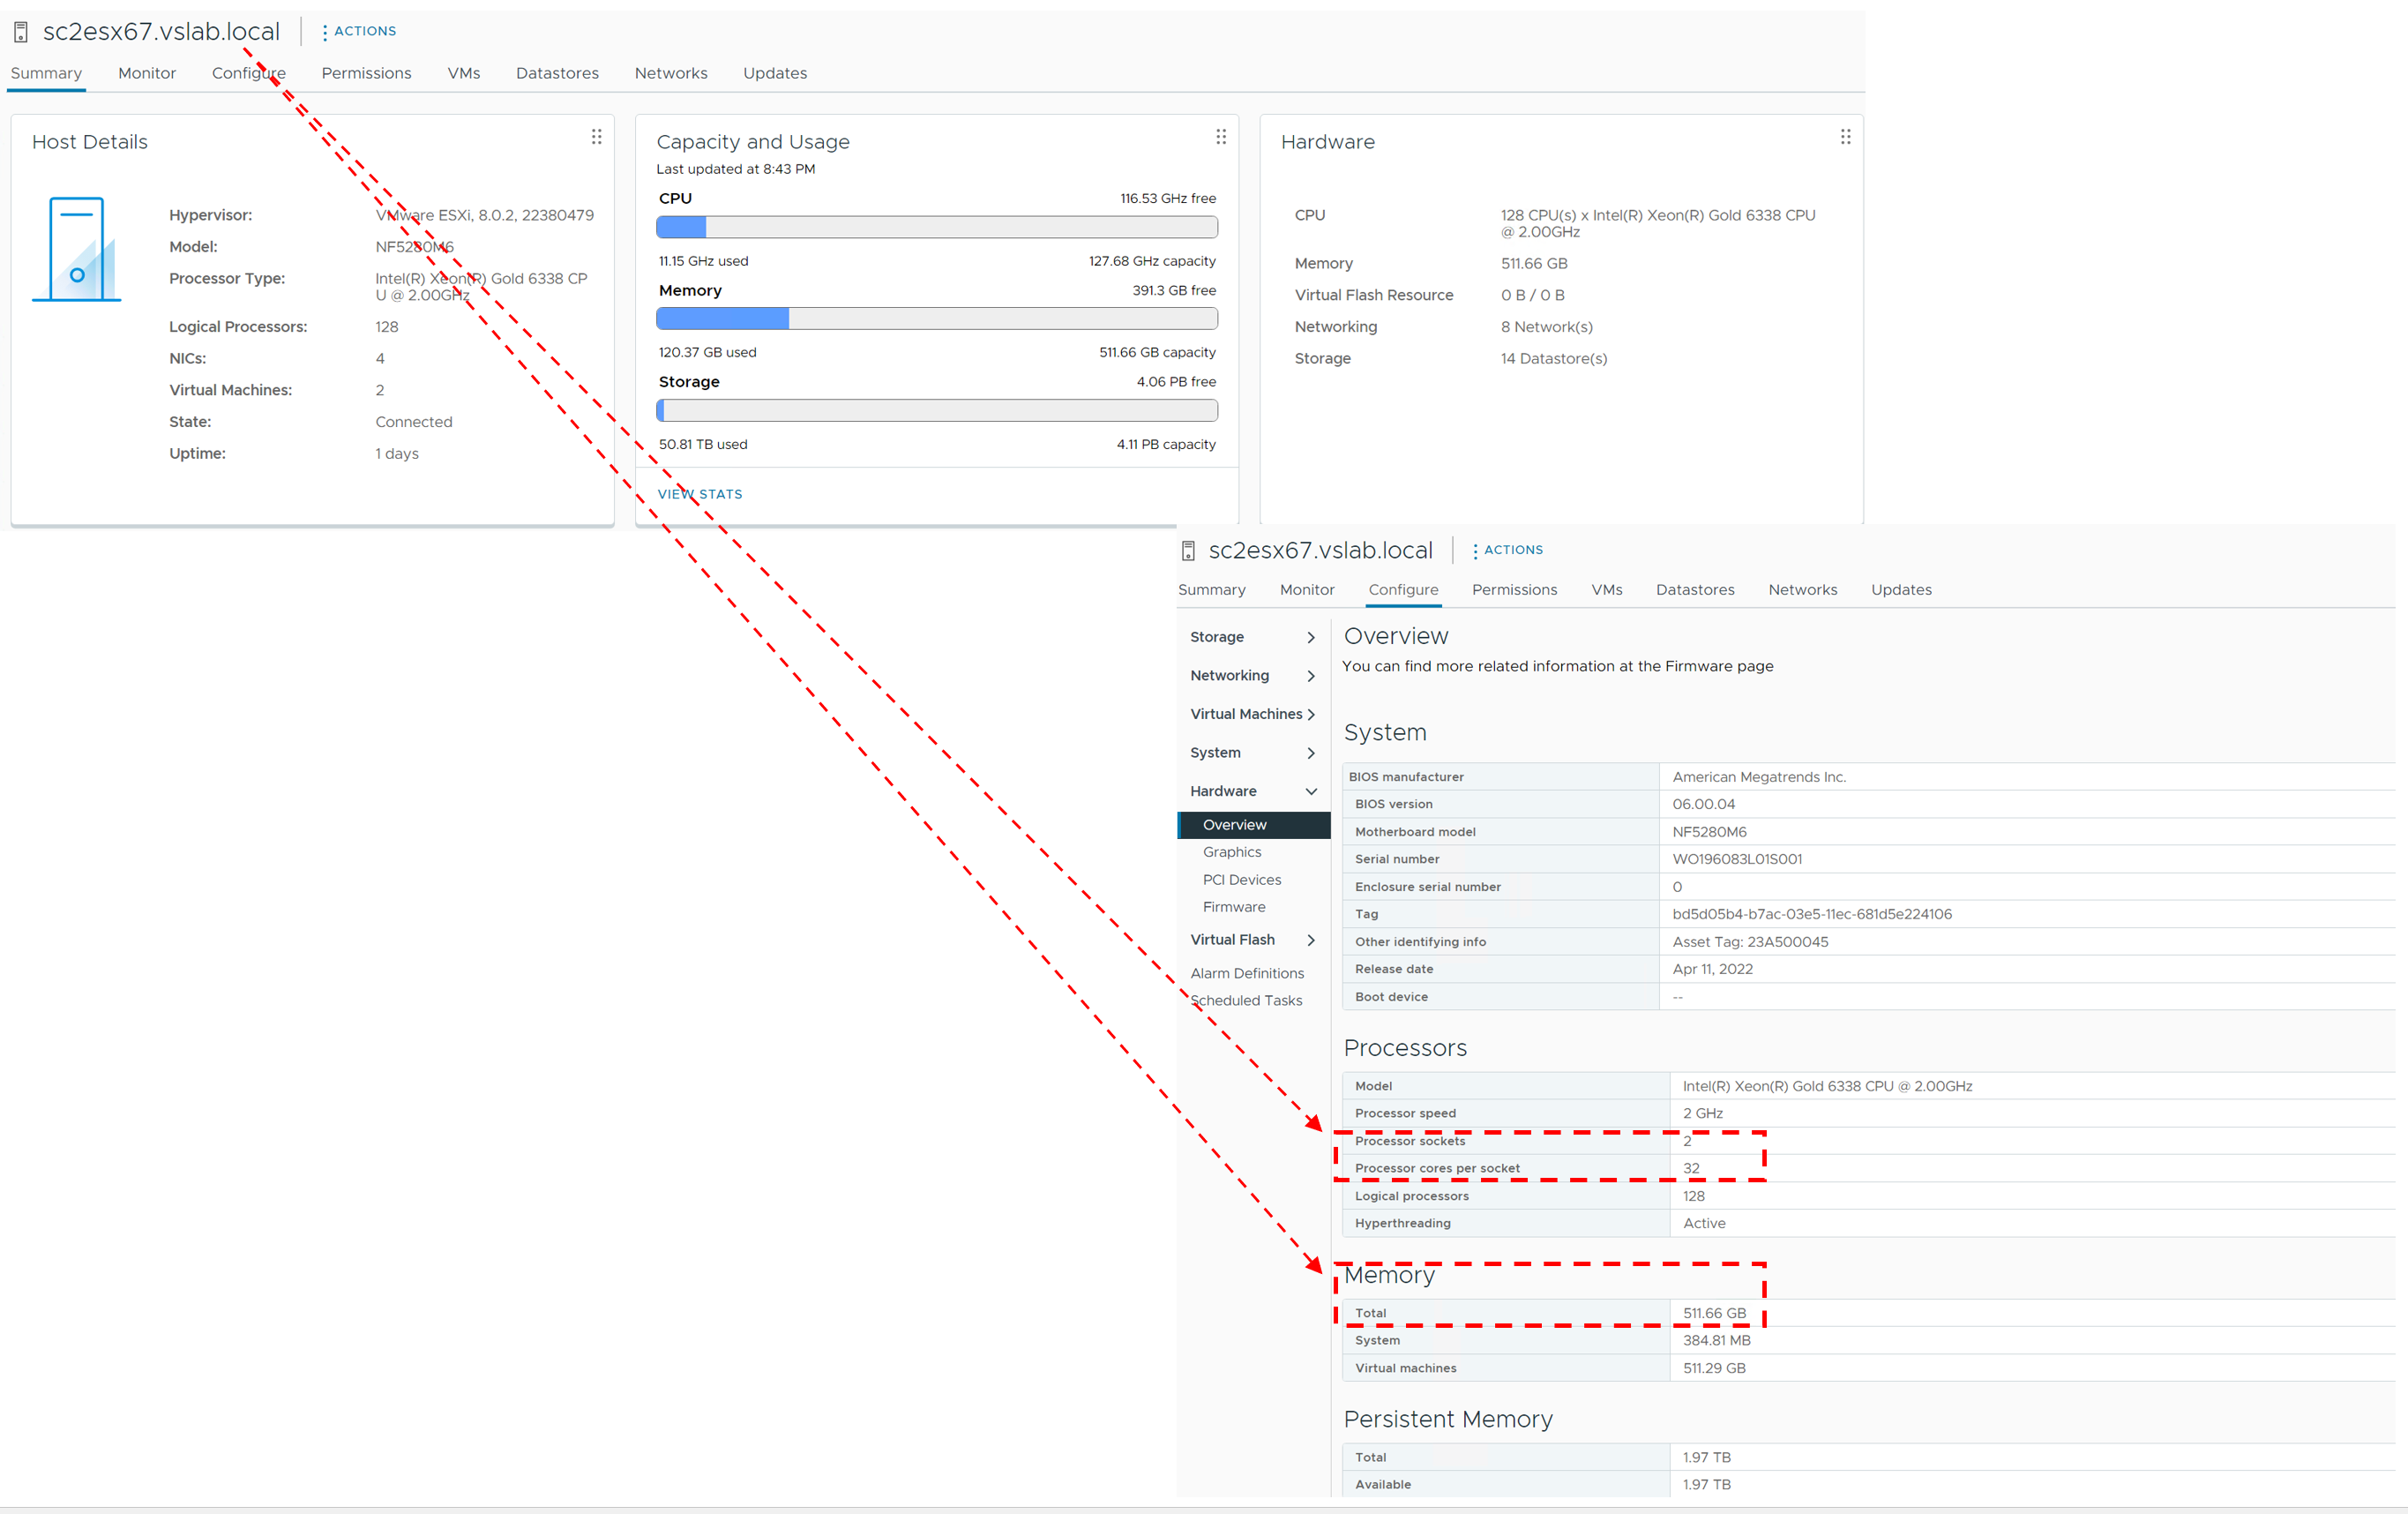Click the large host server image in Host Details
This screenshot has width=2408, height=1514.
tap(76, 249)
